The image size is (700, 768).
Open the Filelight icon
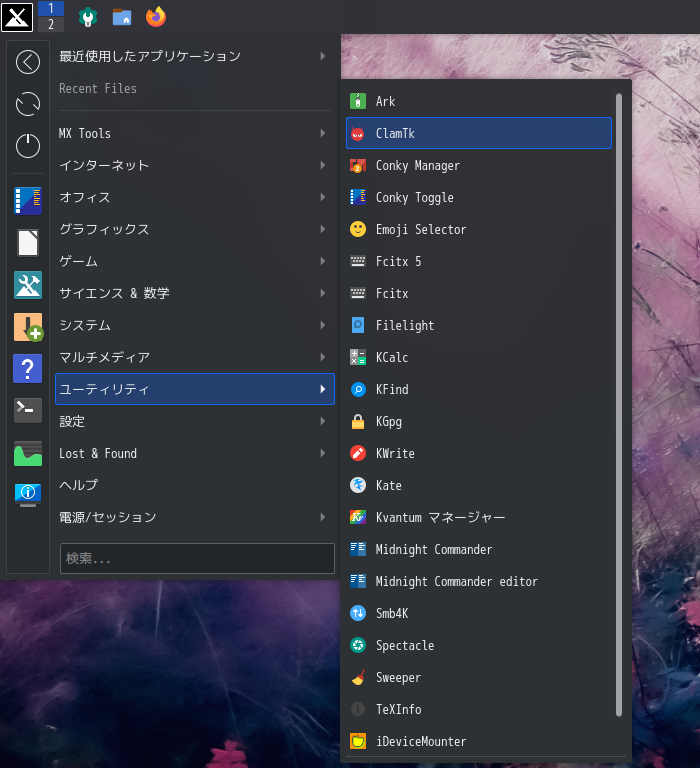[x=358, y=325]
